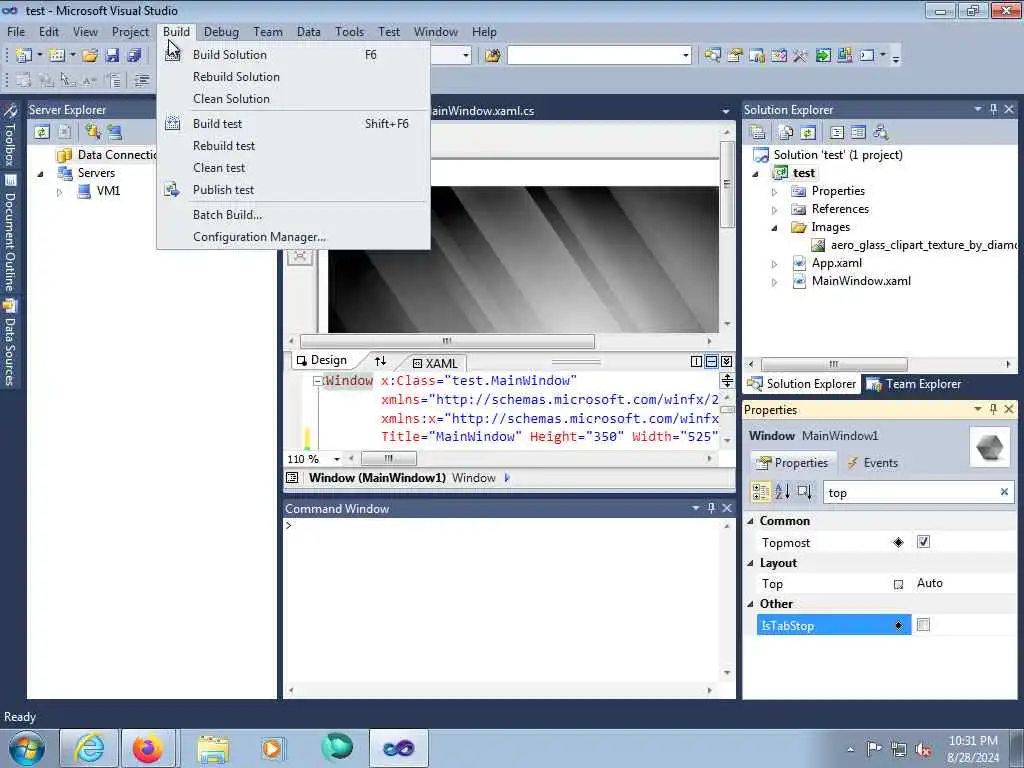
Task: Select Build Solution menu entry
Action: click(293, 55)
